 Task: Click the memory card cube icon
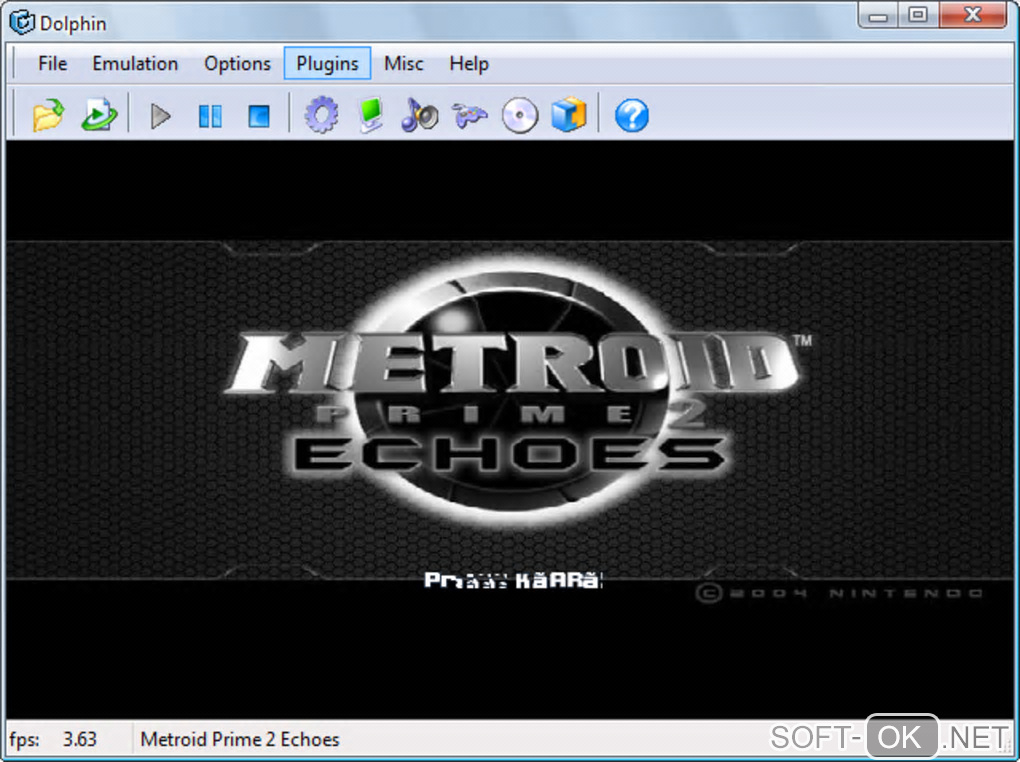(x=569, y=115)
